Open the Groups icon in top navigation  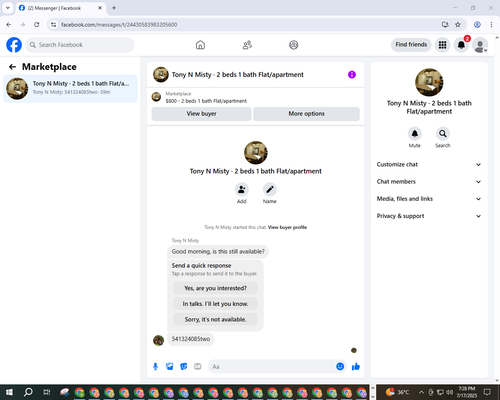(x=294, y=45)
